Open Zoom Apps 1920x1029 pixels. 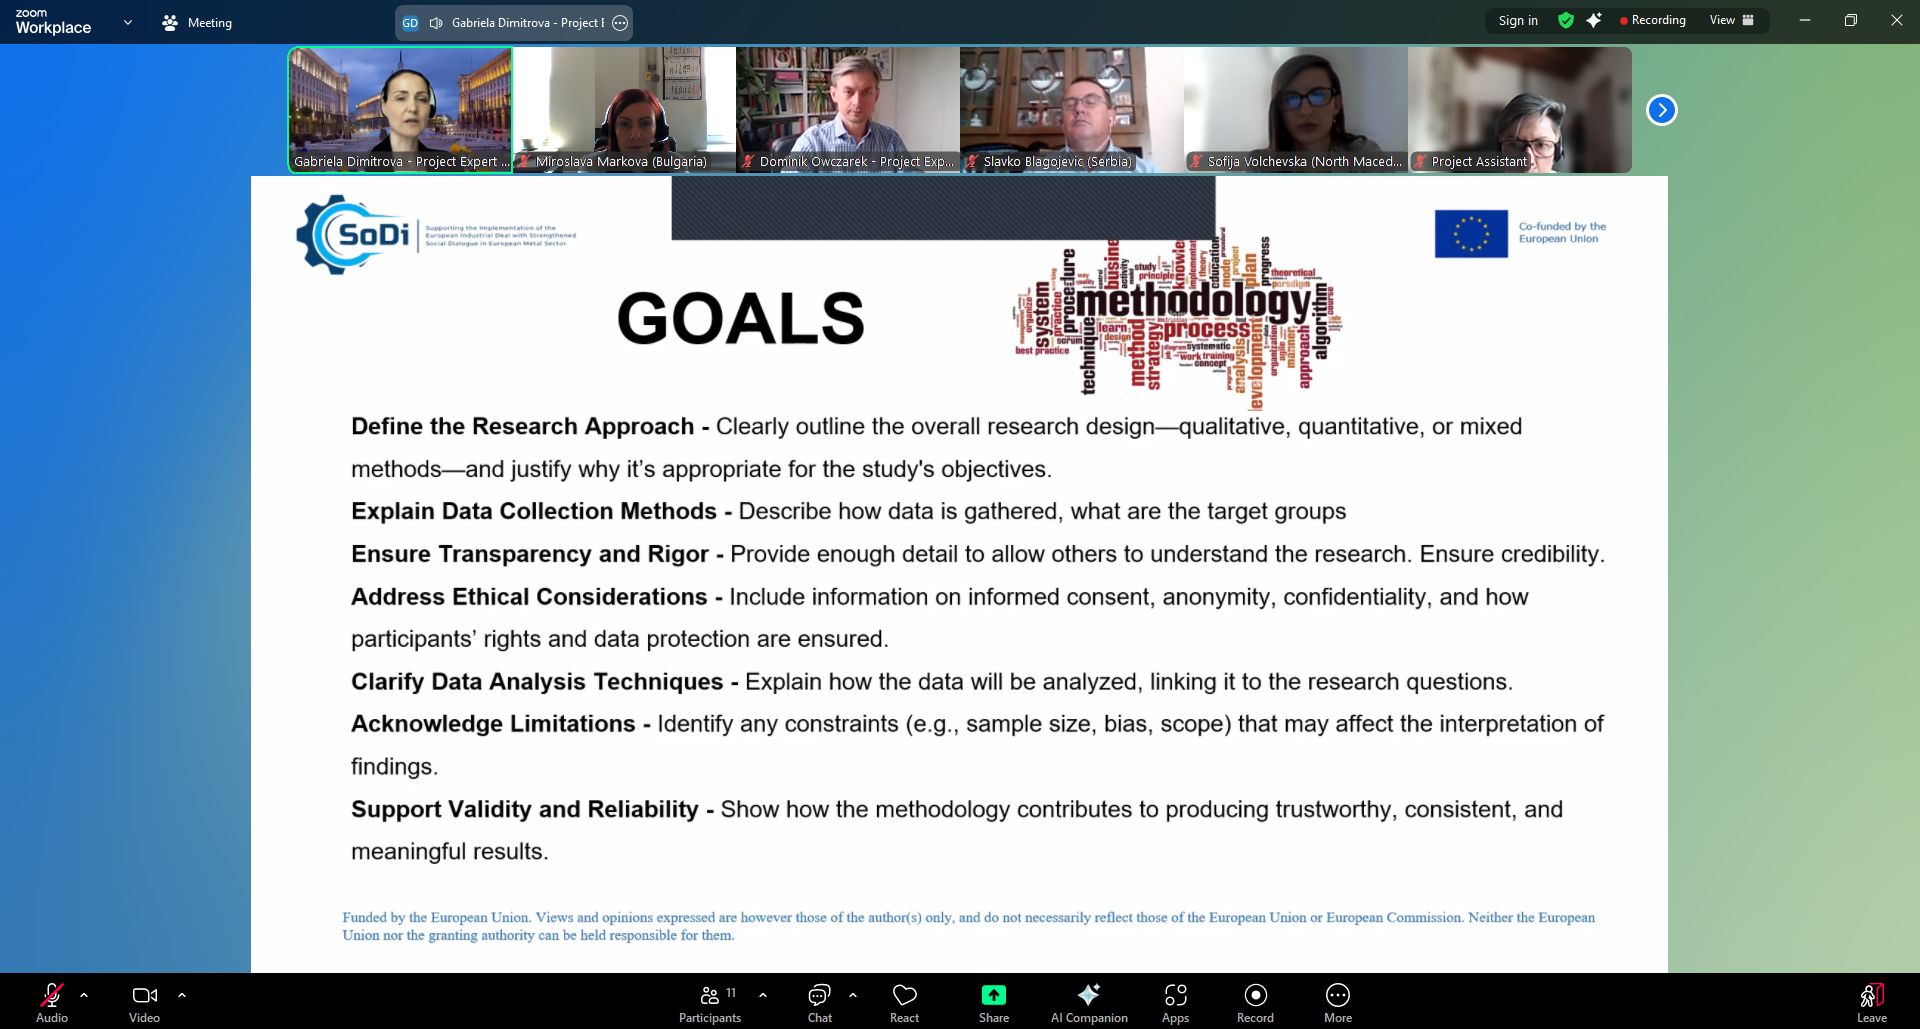click(x=1176, y=1002)
